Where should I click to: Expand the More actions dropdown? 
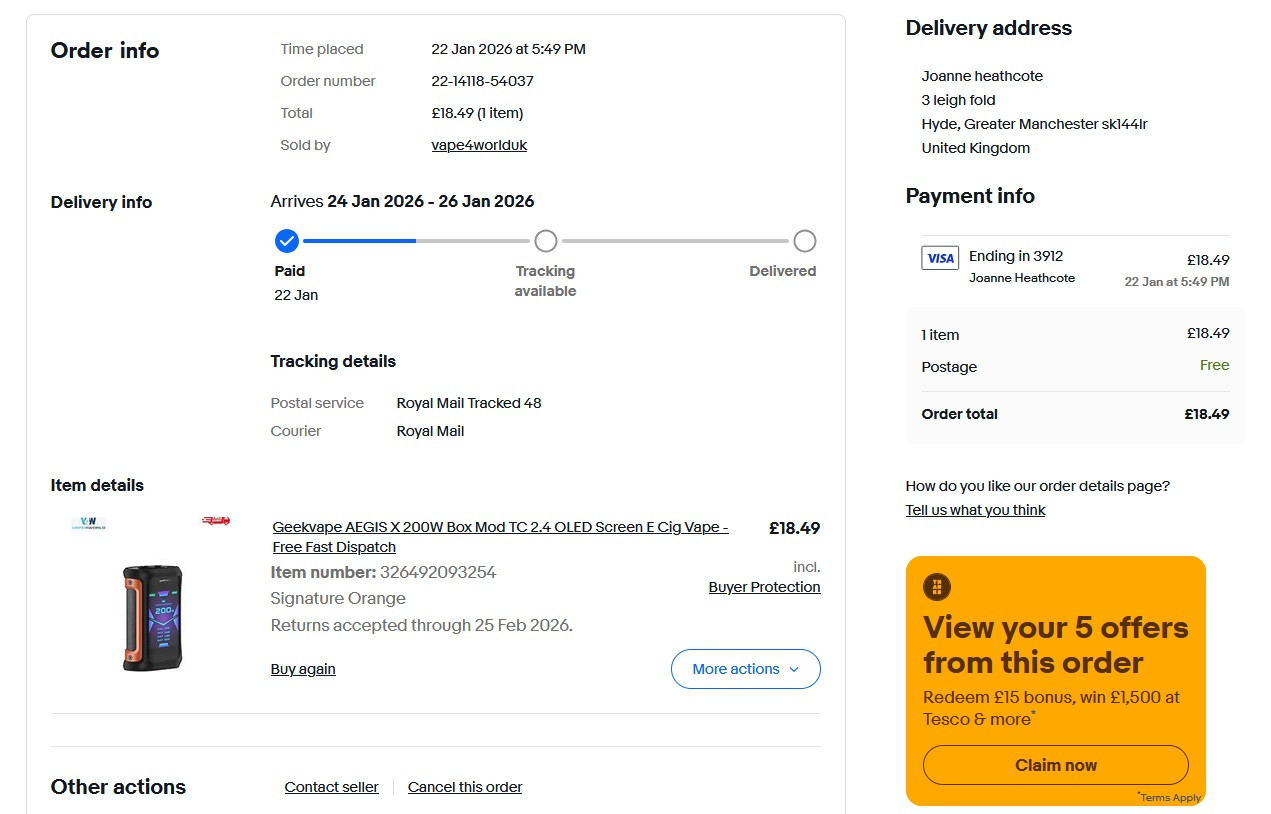click(x=746, y=669)
